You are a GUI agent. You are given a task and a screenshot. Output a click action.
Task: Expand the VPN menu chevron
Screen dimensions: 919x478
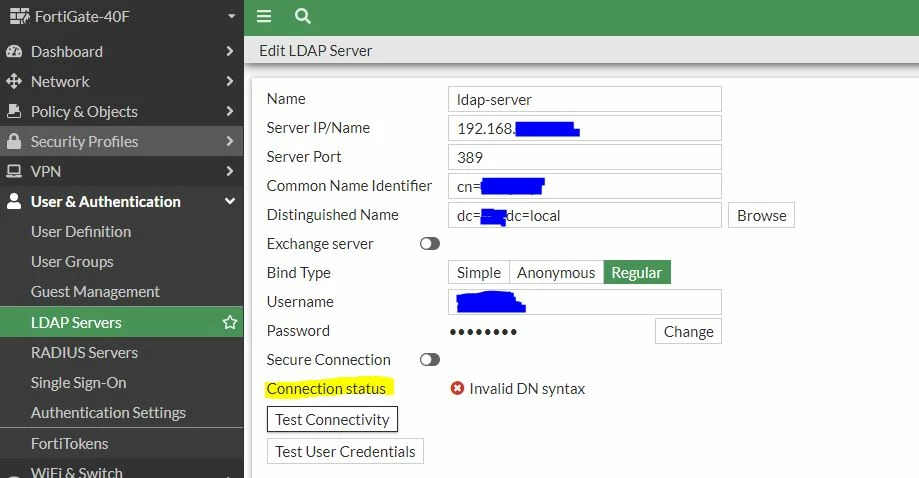pyautogui.click(x=230, y=171)
